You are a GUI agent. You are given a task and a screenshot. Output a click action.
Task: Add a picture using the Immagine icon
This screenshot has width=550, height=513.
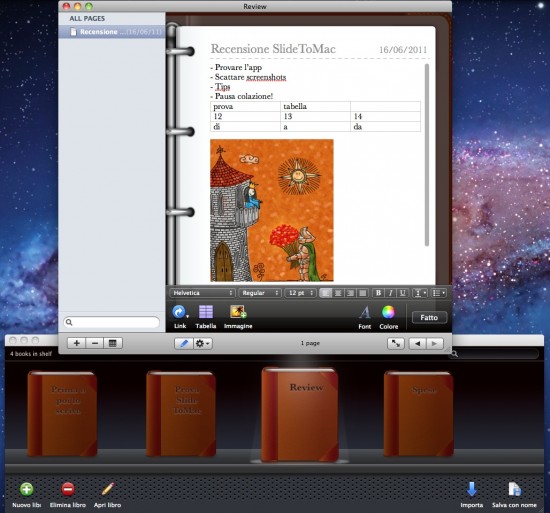coord(238,311)
